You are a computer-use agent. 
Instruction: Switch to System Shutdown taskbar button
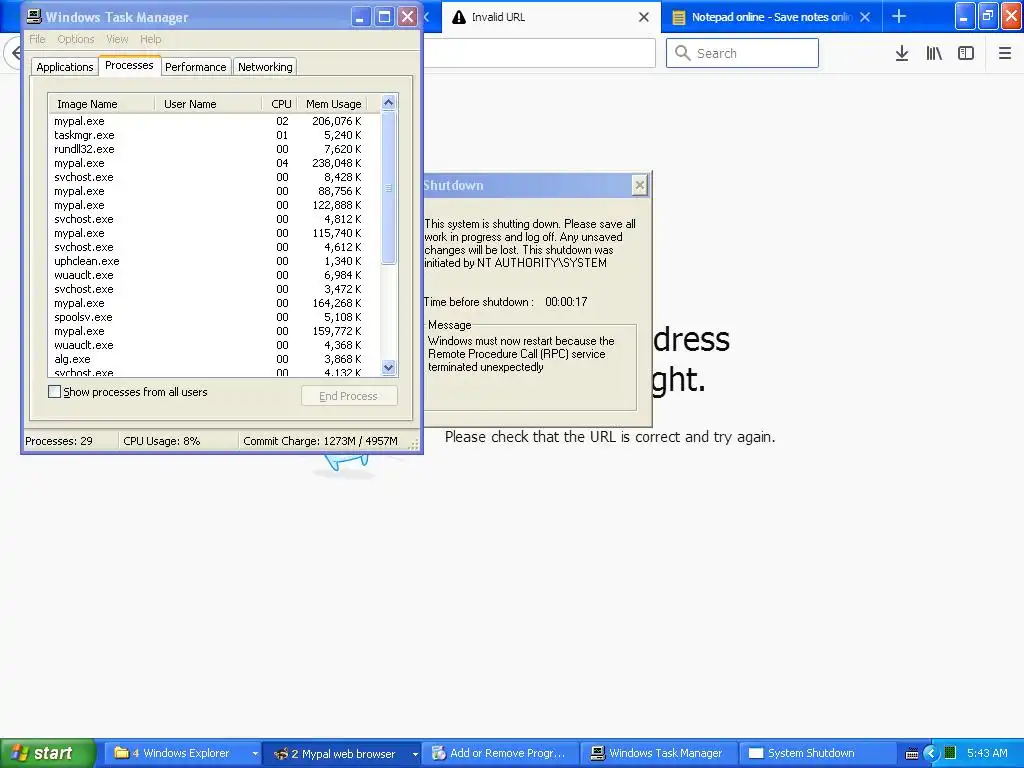click(816, 753)
